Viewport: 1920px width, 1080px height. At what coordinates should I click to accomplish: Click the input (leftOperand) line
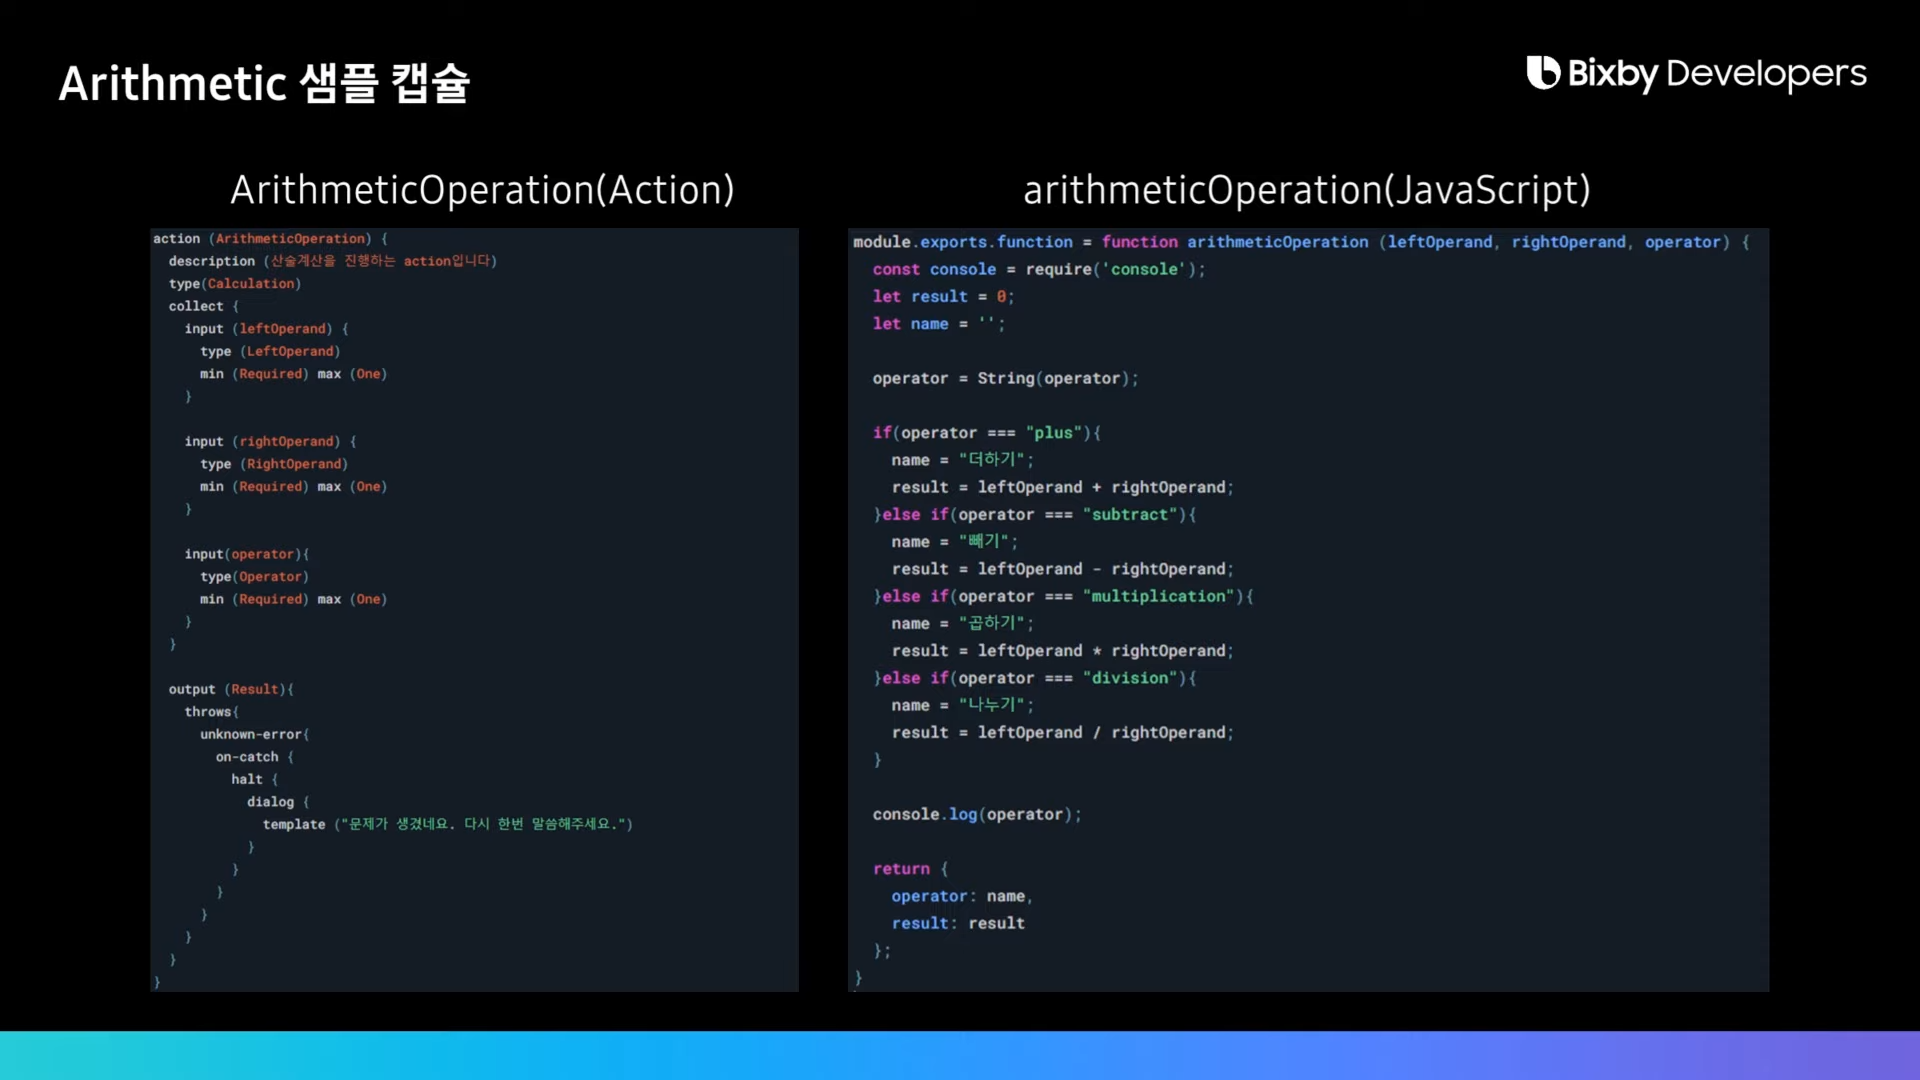[266, 329]
